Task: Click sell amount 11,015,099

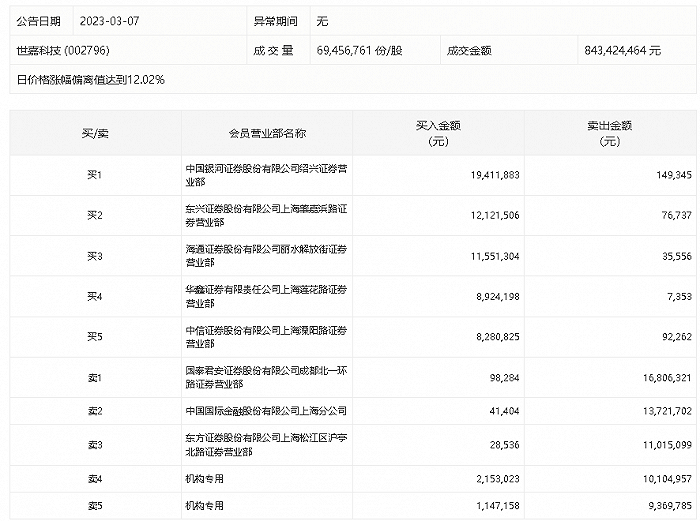Action: [667, 445]
